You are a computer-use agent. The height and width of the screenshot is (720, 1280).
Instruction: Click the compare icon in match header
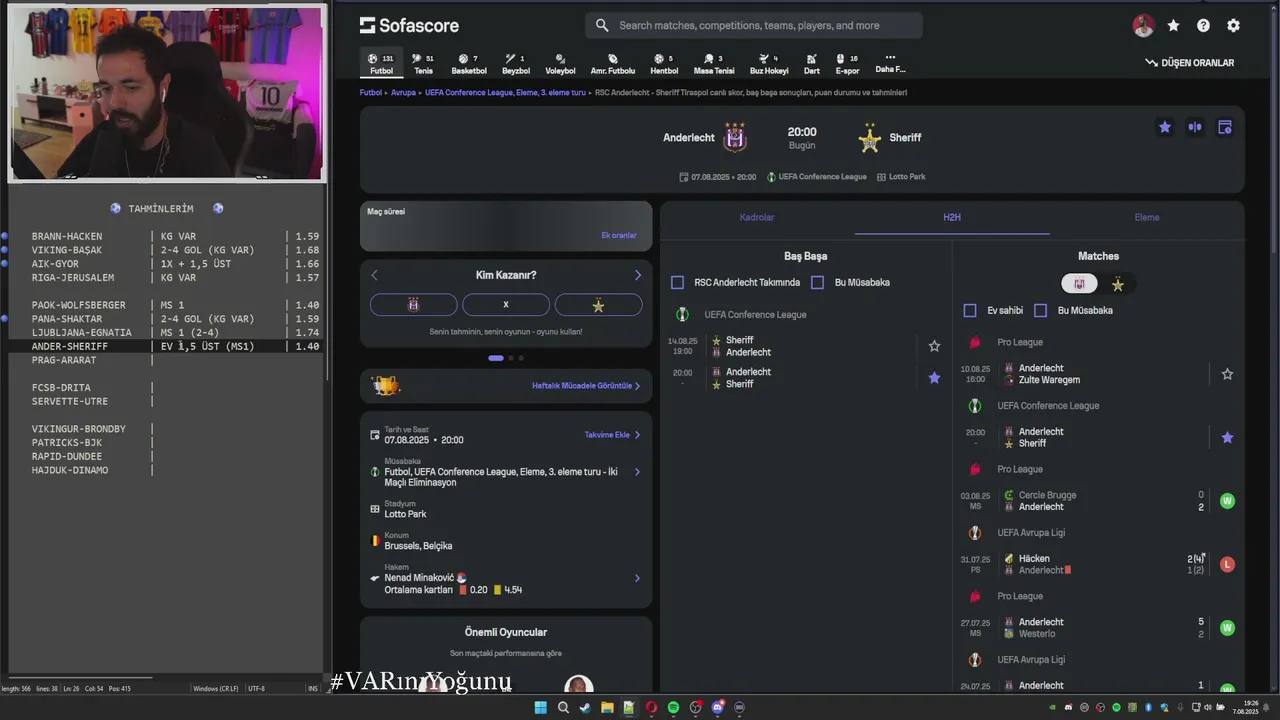tap(1194, 127)
